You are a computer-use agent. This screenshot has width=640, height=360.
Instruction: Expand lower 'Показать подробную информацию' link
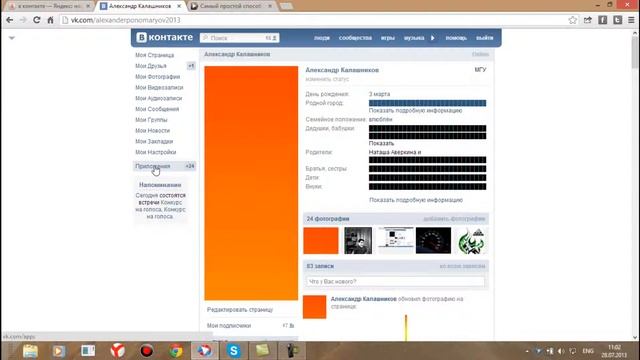(x=416, y=200)
